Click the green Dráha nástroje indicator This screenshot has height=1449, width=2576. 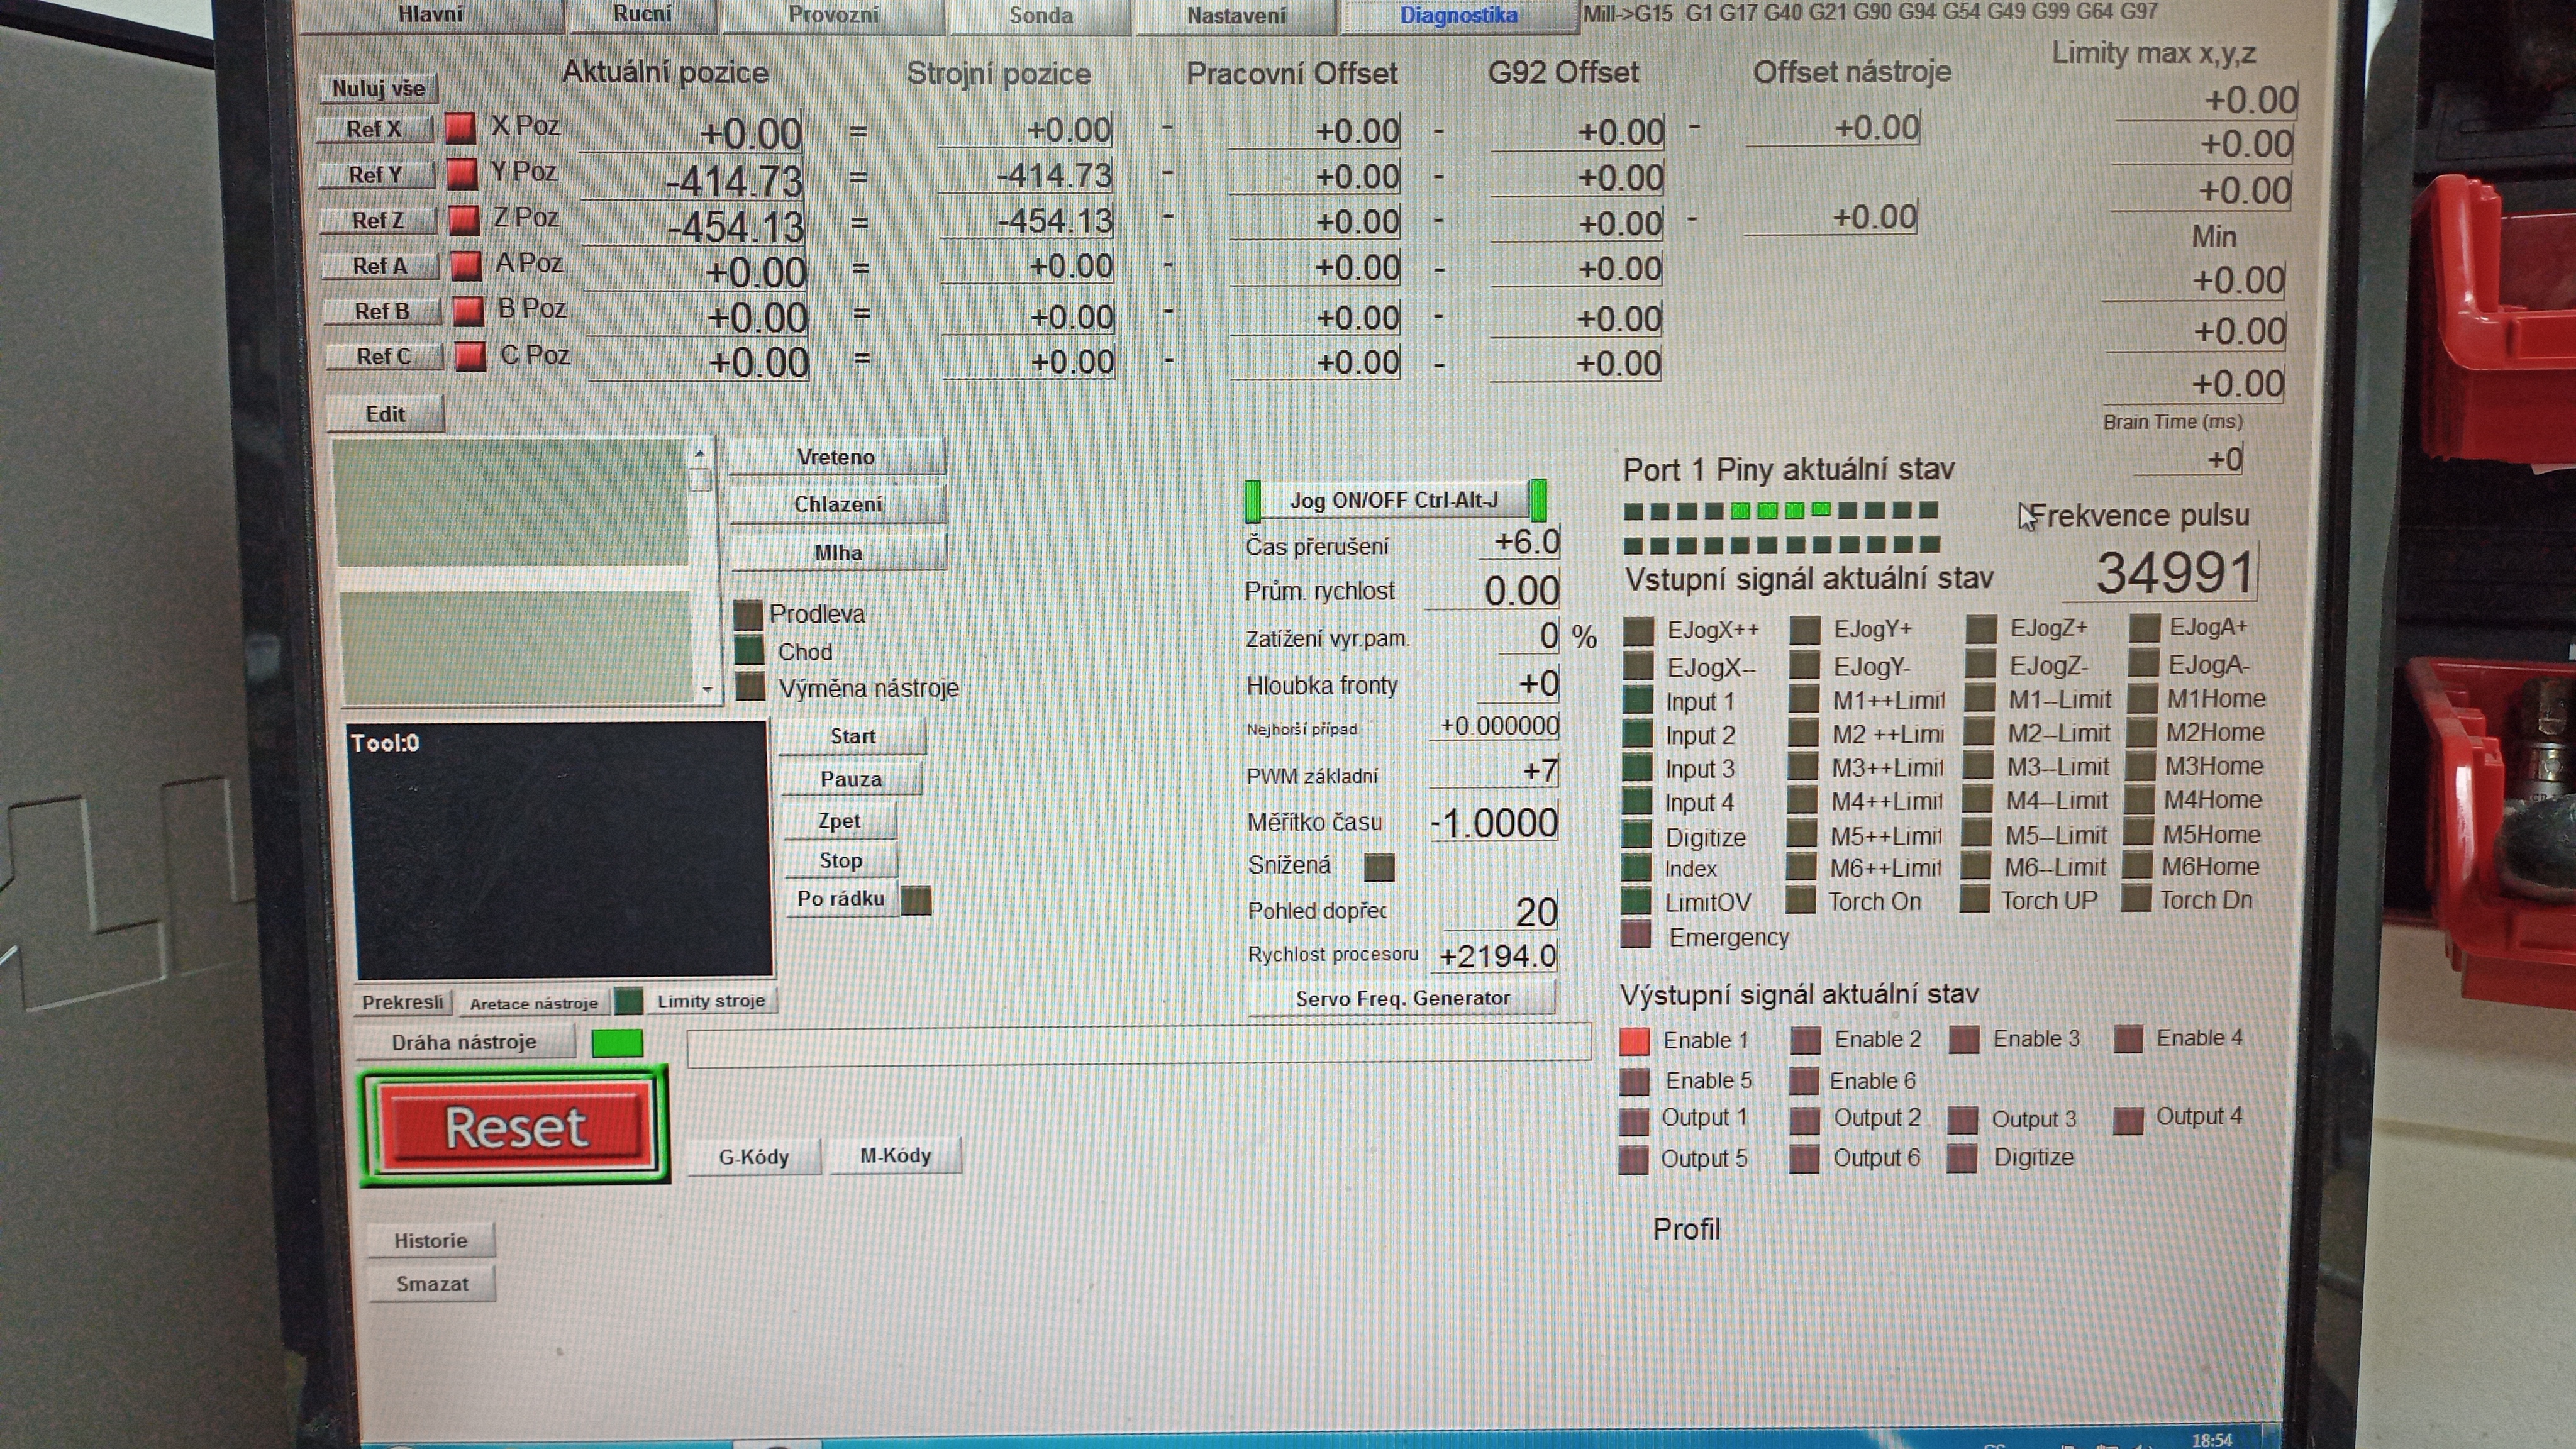tap(617, 1043)
